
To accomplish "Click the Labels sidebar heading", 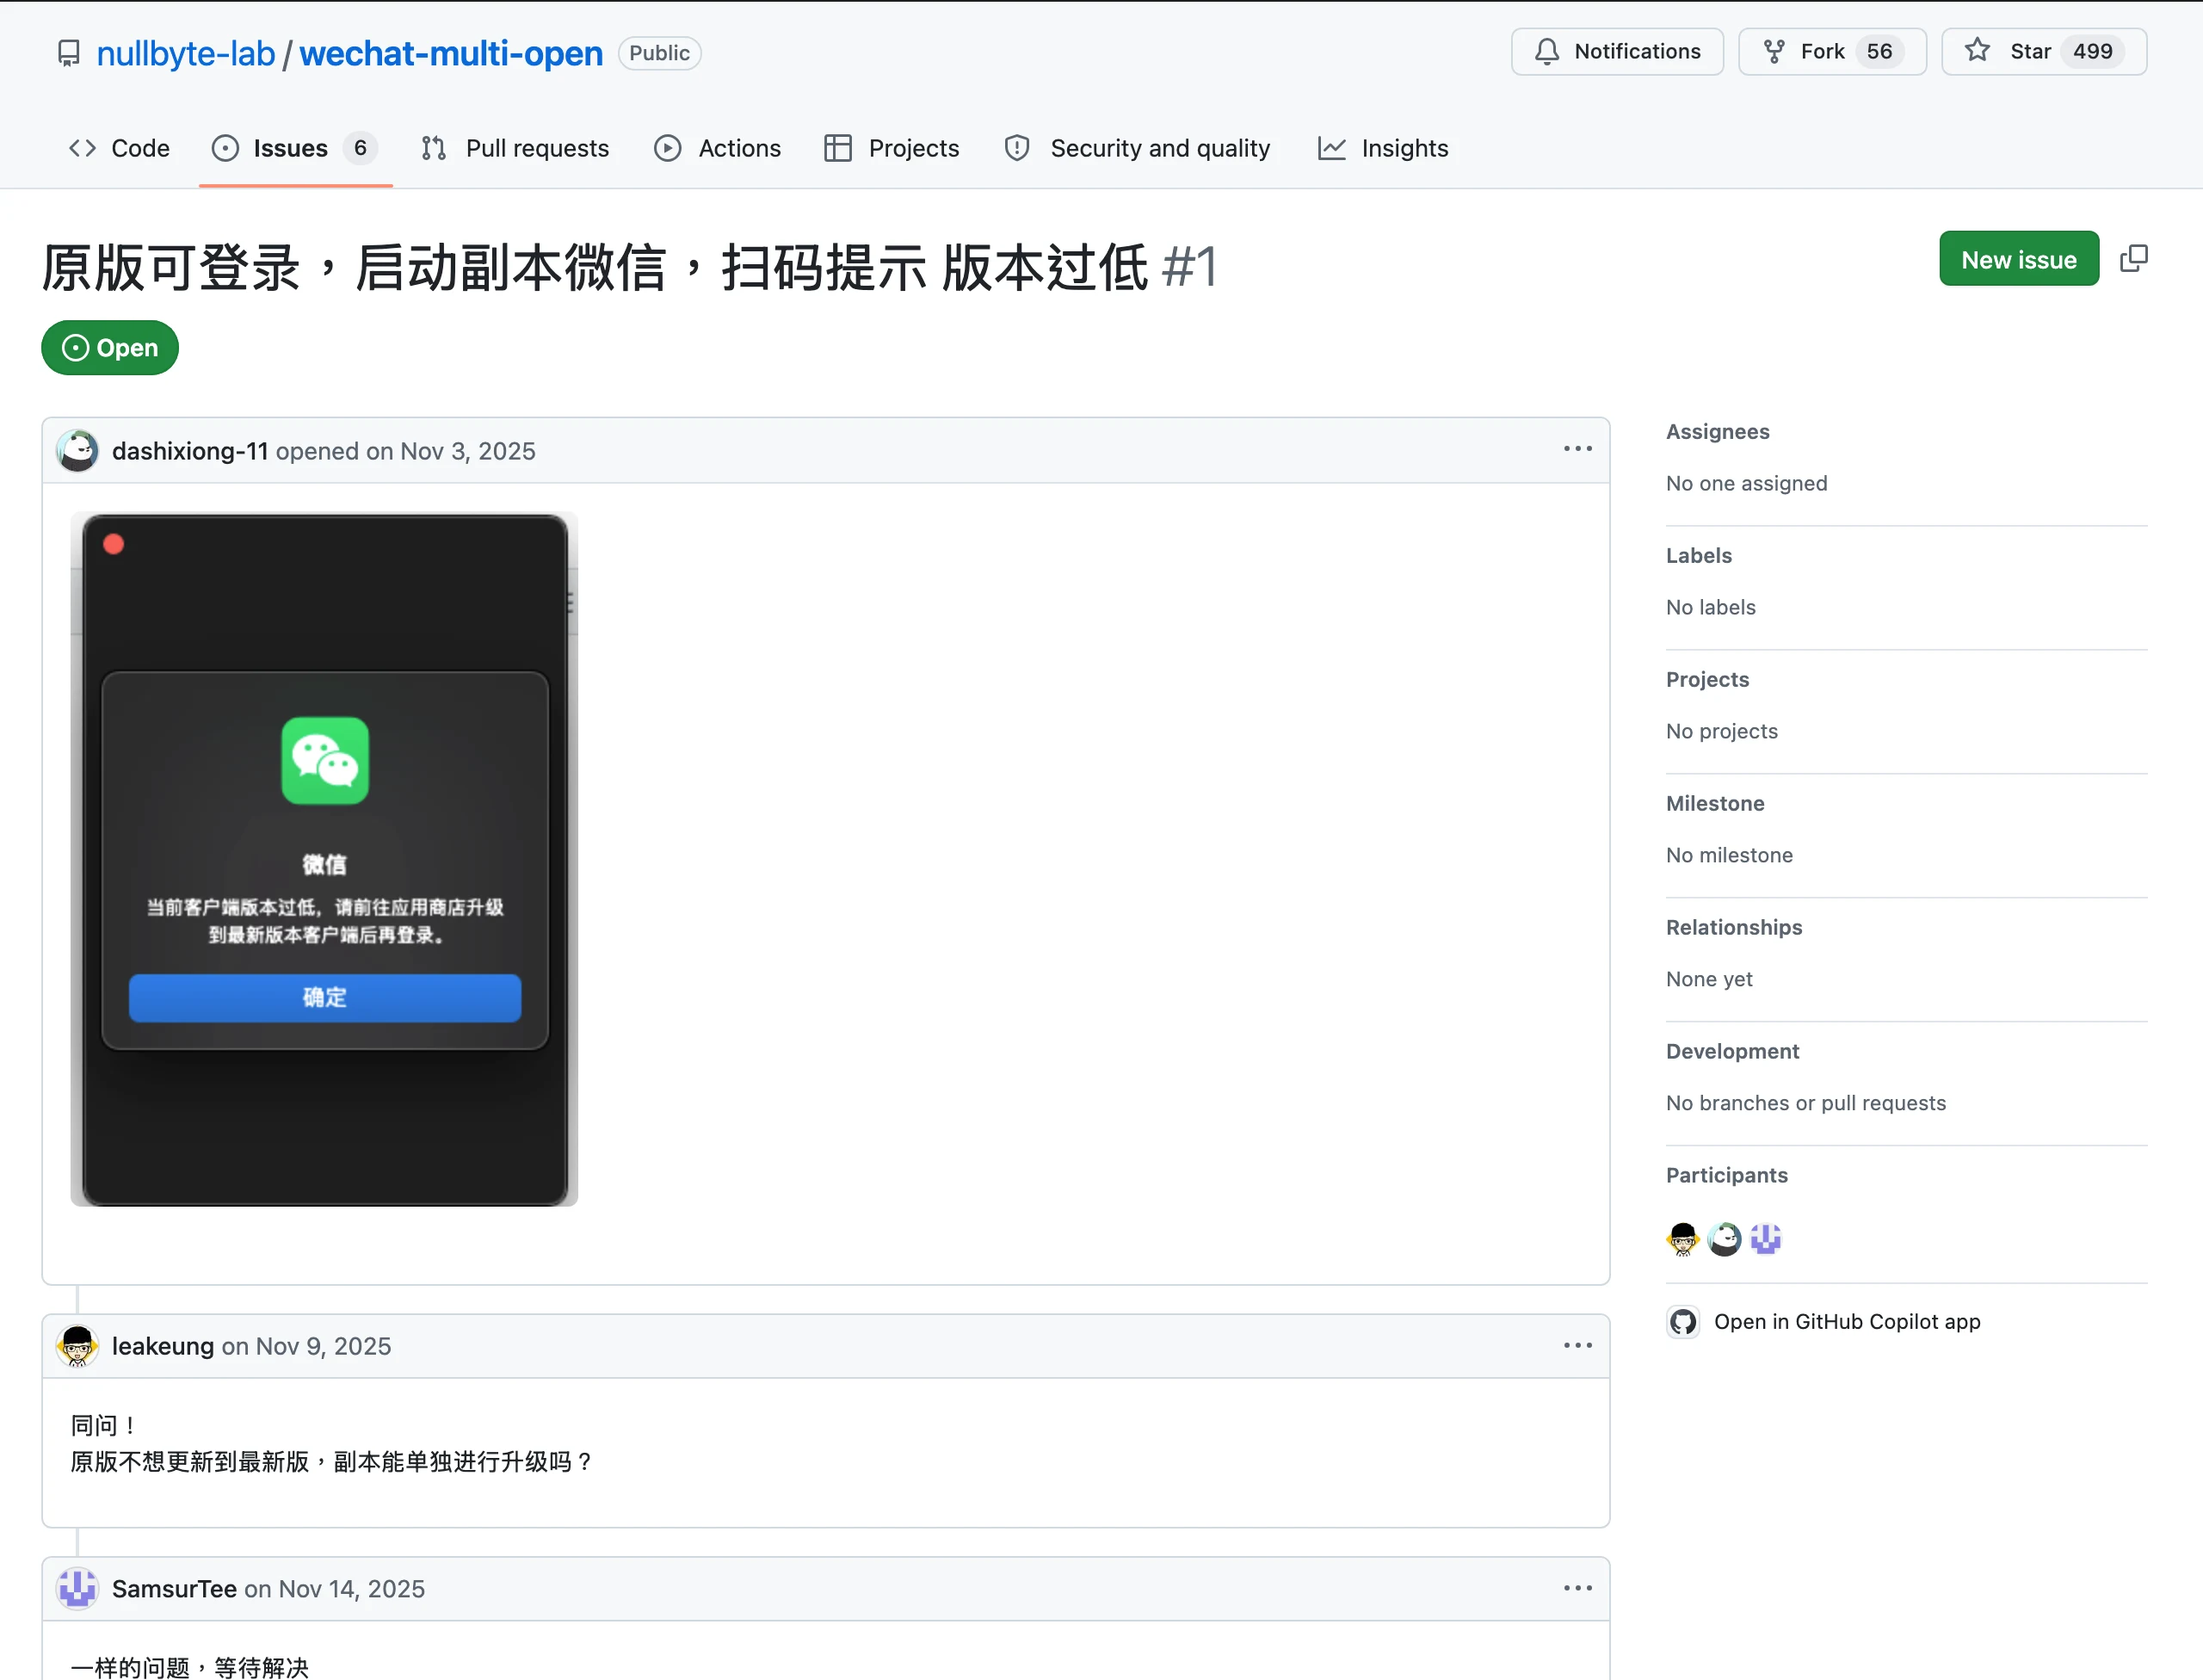I will coord(1698,556).
